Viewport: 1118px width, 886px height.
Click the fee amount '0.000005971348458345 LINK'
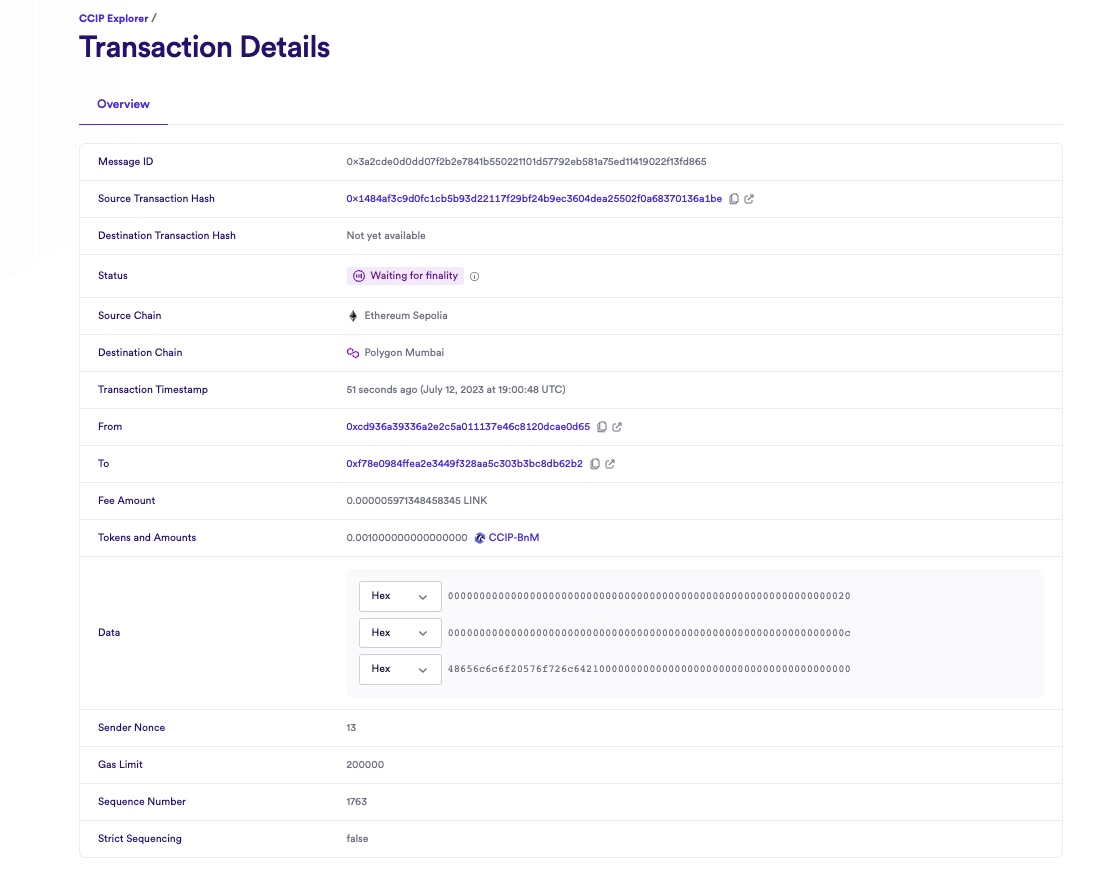pos(417,501)
